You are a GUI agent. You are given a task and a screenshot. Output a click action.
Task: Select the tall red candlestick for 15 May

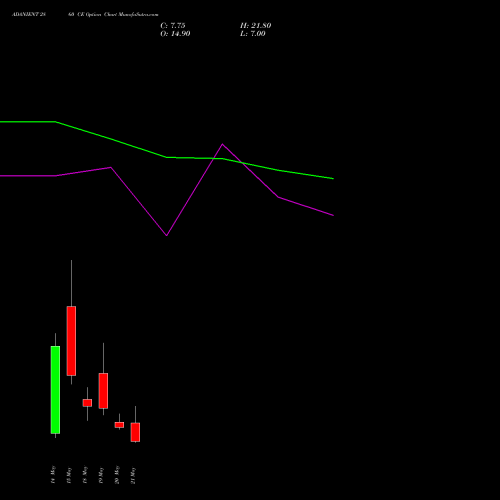[x=71, y=341]
